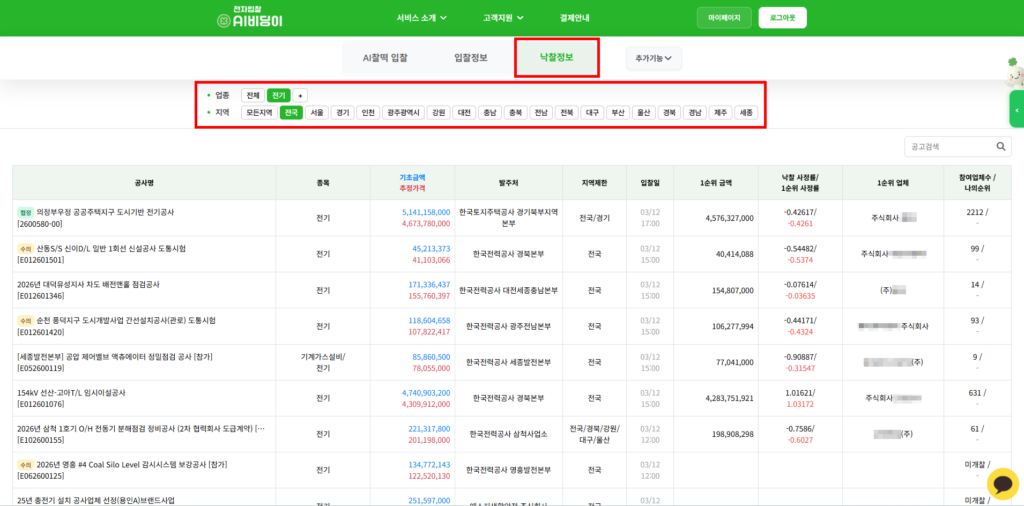Click the AI비딩이 logo in header
1024x506 pixels.
[x=250, y=18]
